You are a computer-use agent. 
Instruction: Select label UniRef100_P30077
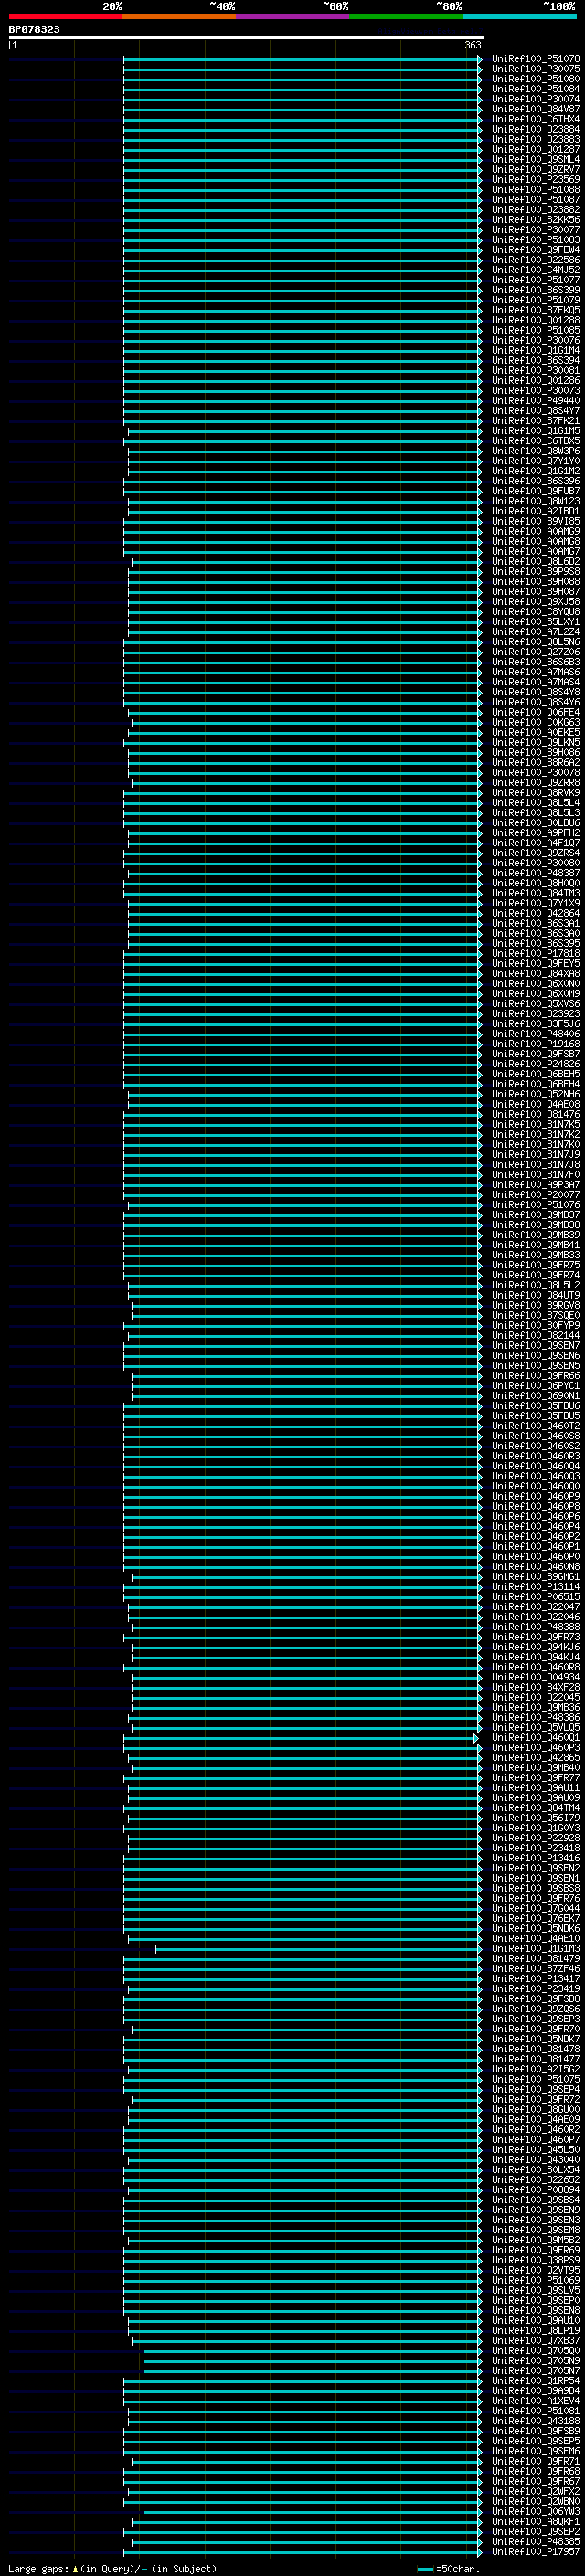tap(536, 230)
